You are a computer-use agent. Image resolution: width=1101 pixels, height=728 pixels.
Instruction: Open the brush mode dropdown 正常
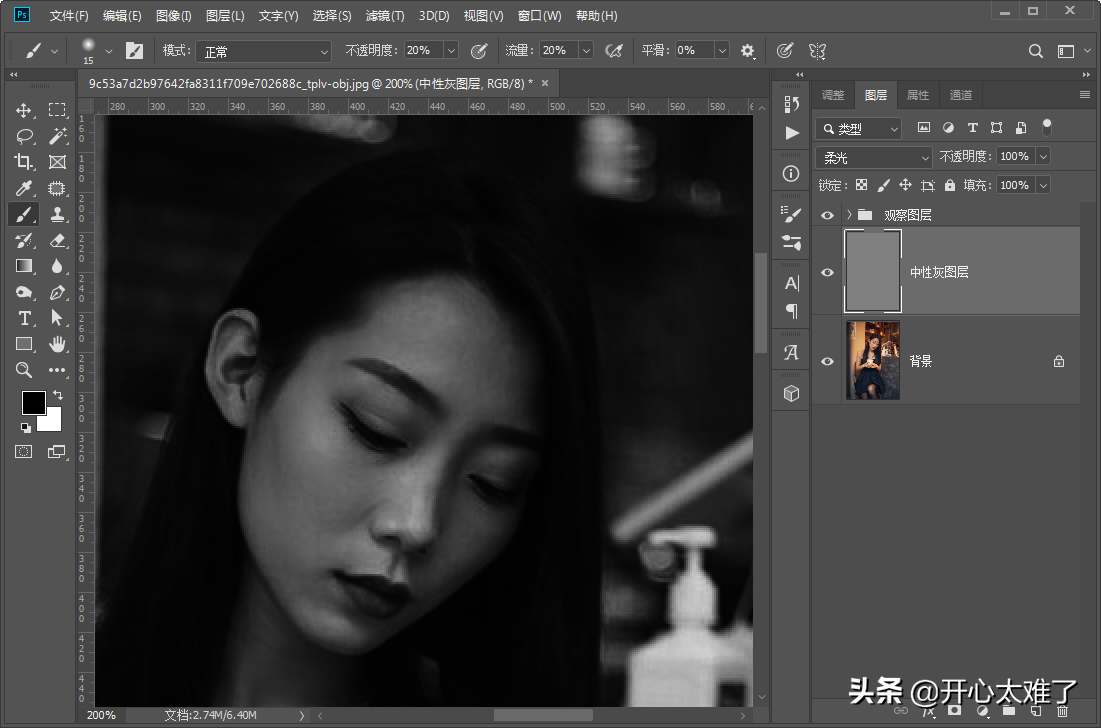263,51
